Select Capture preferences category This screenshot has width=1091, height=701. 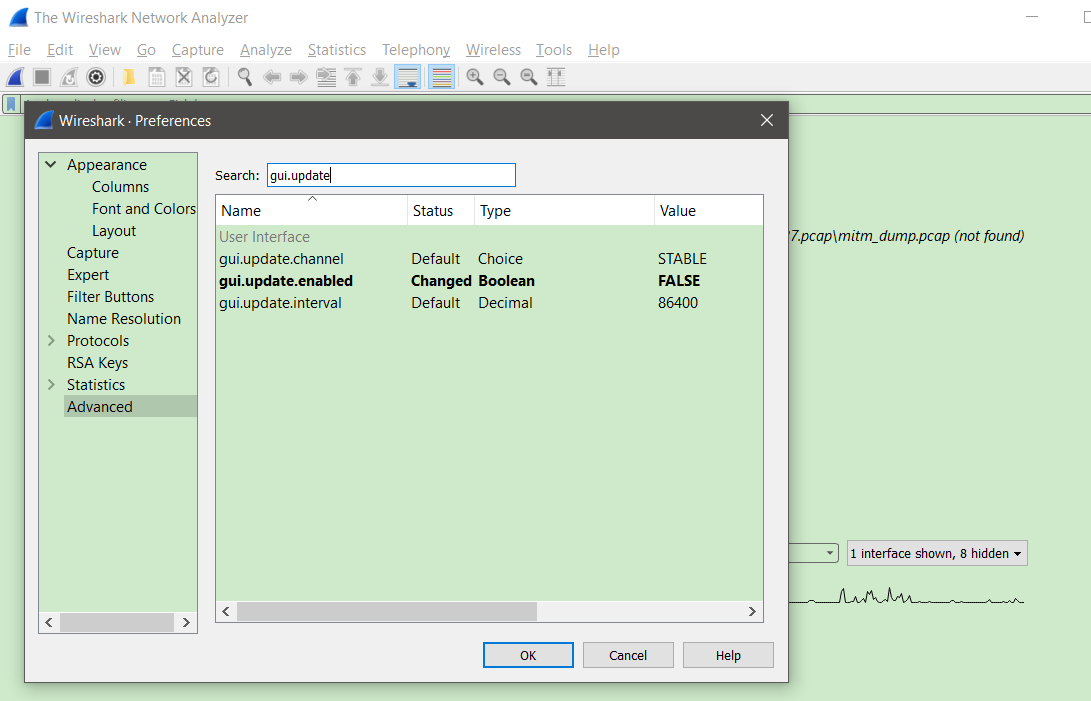pos(93,253)
